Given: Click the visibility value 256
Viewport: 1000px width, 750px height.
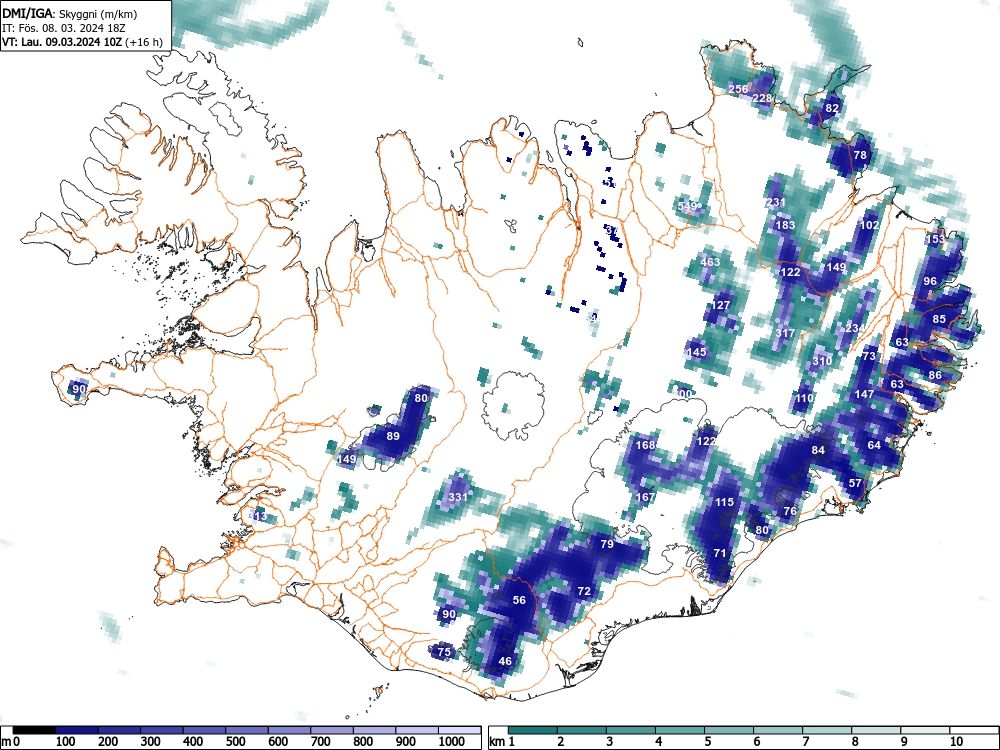Looking at the screenshot, I should 738,89.
